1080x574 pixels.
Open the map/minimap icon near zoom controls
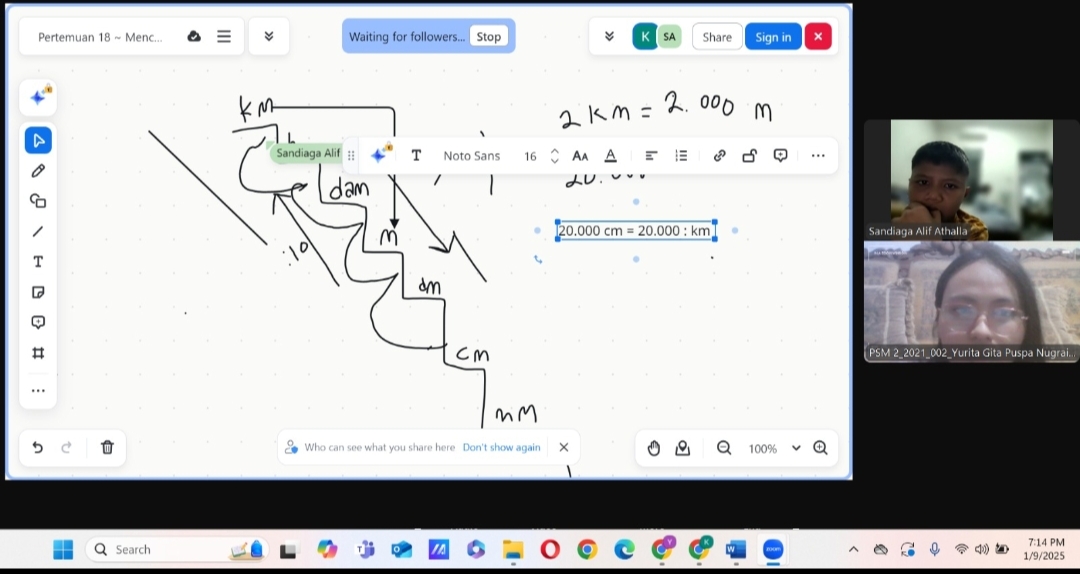(x=683, y=449)
